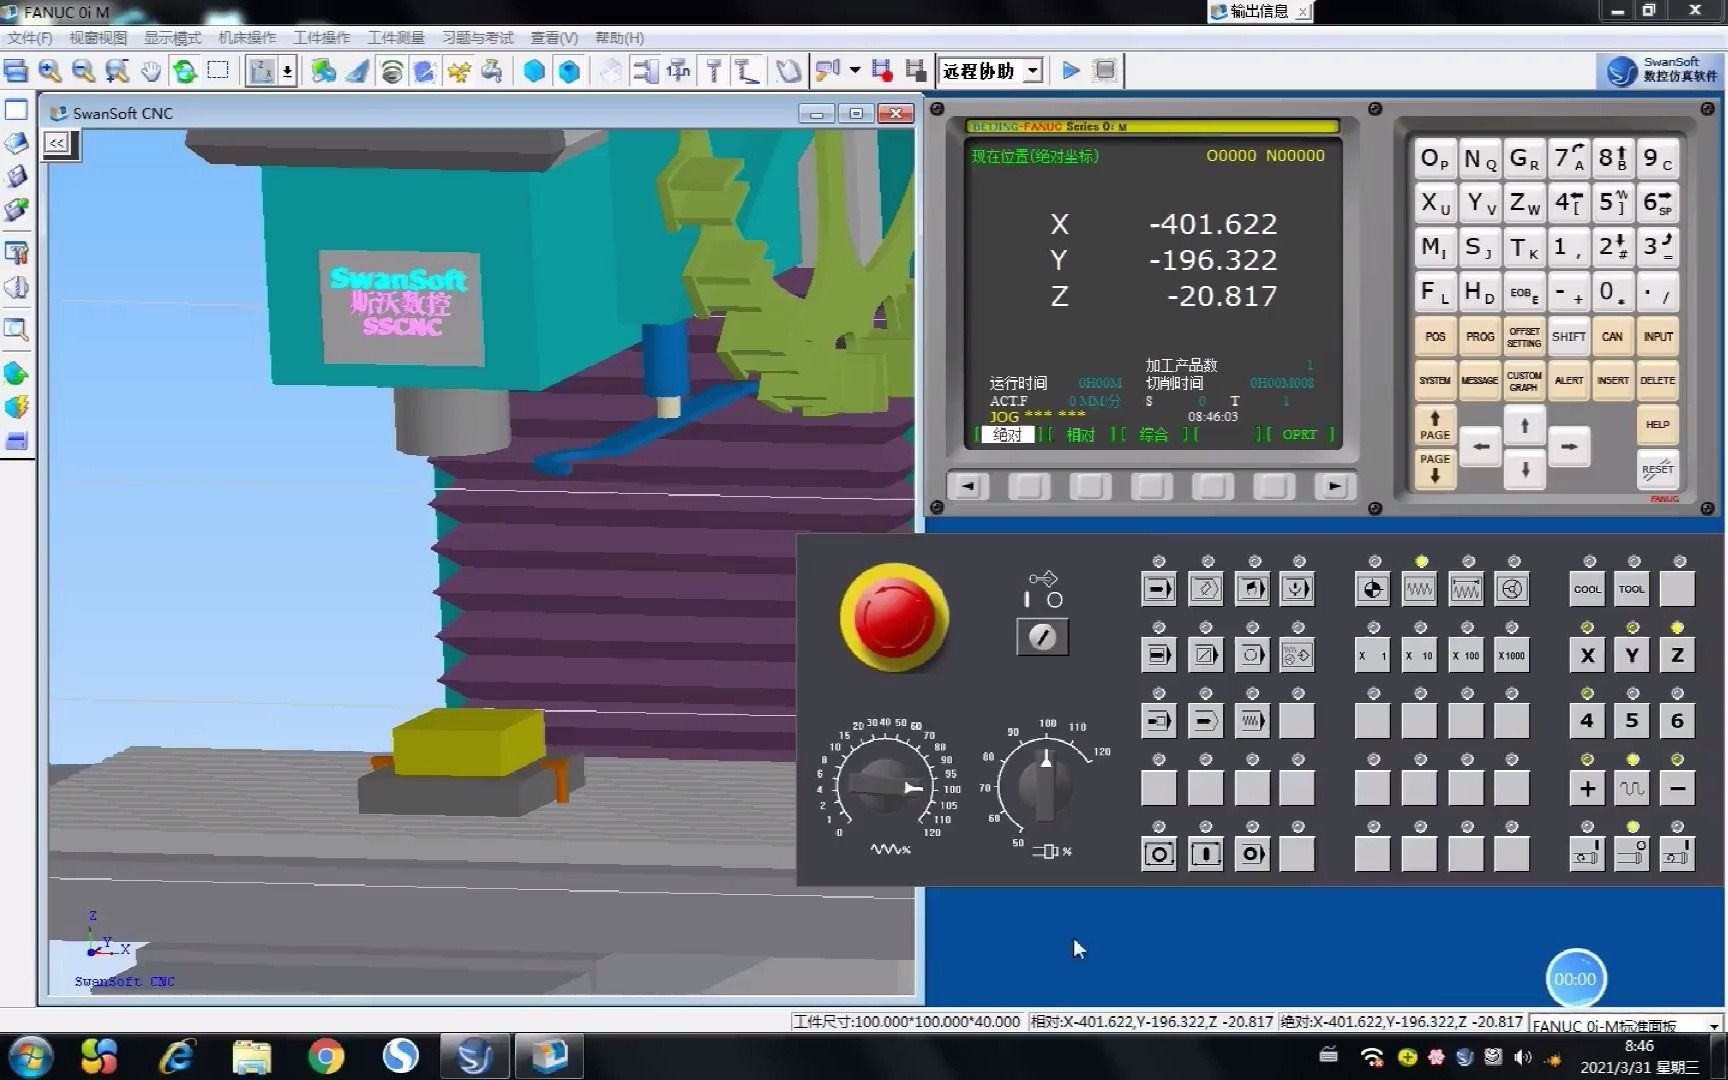Viewport: 1728px width, 1080px height.
Task: Click the EOB key on keypad
Action: coord(1524,293)
